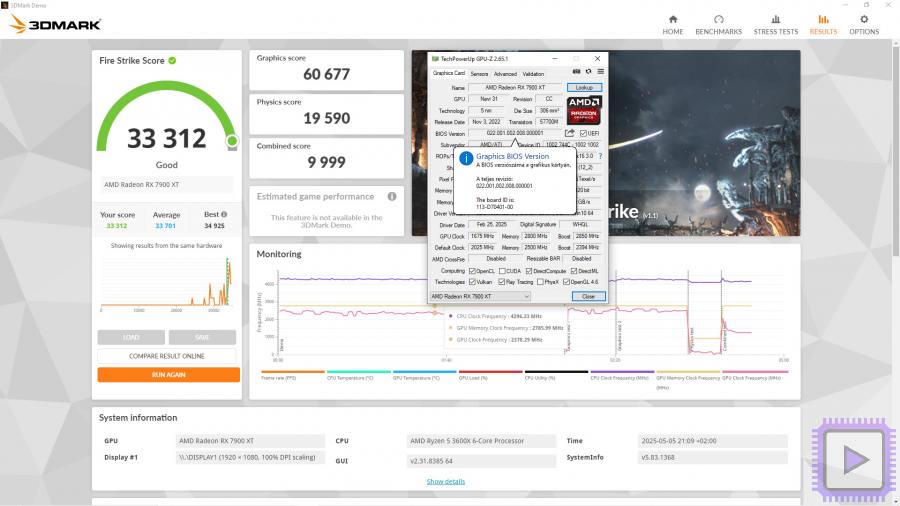Click the purple play button overlay
This screenshot has width=900, height=506.
click(x=854, y=460)
